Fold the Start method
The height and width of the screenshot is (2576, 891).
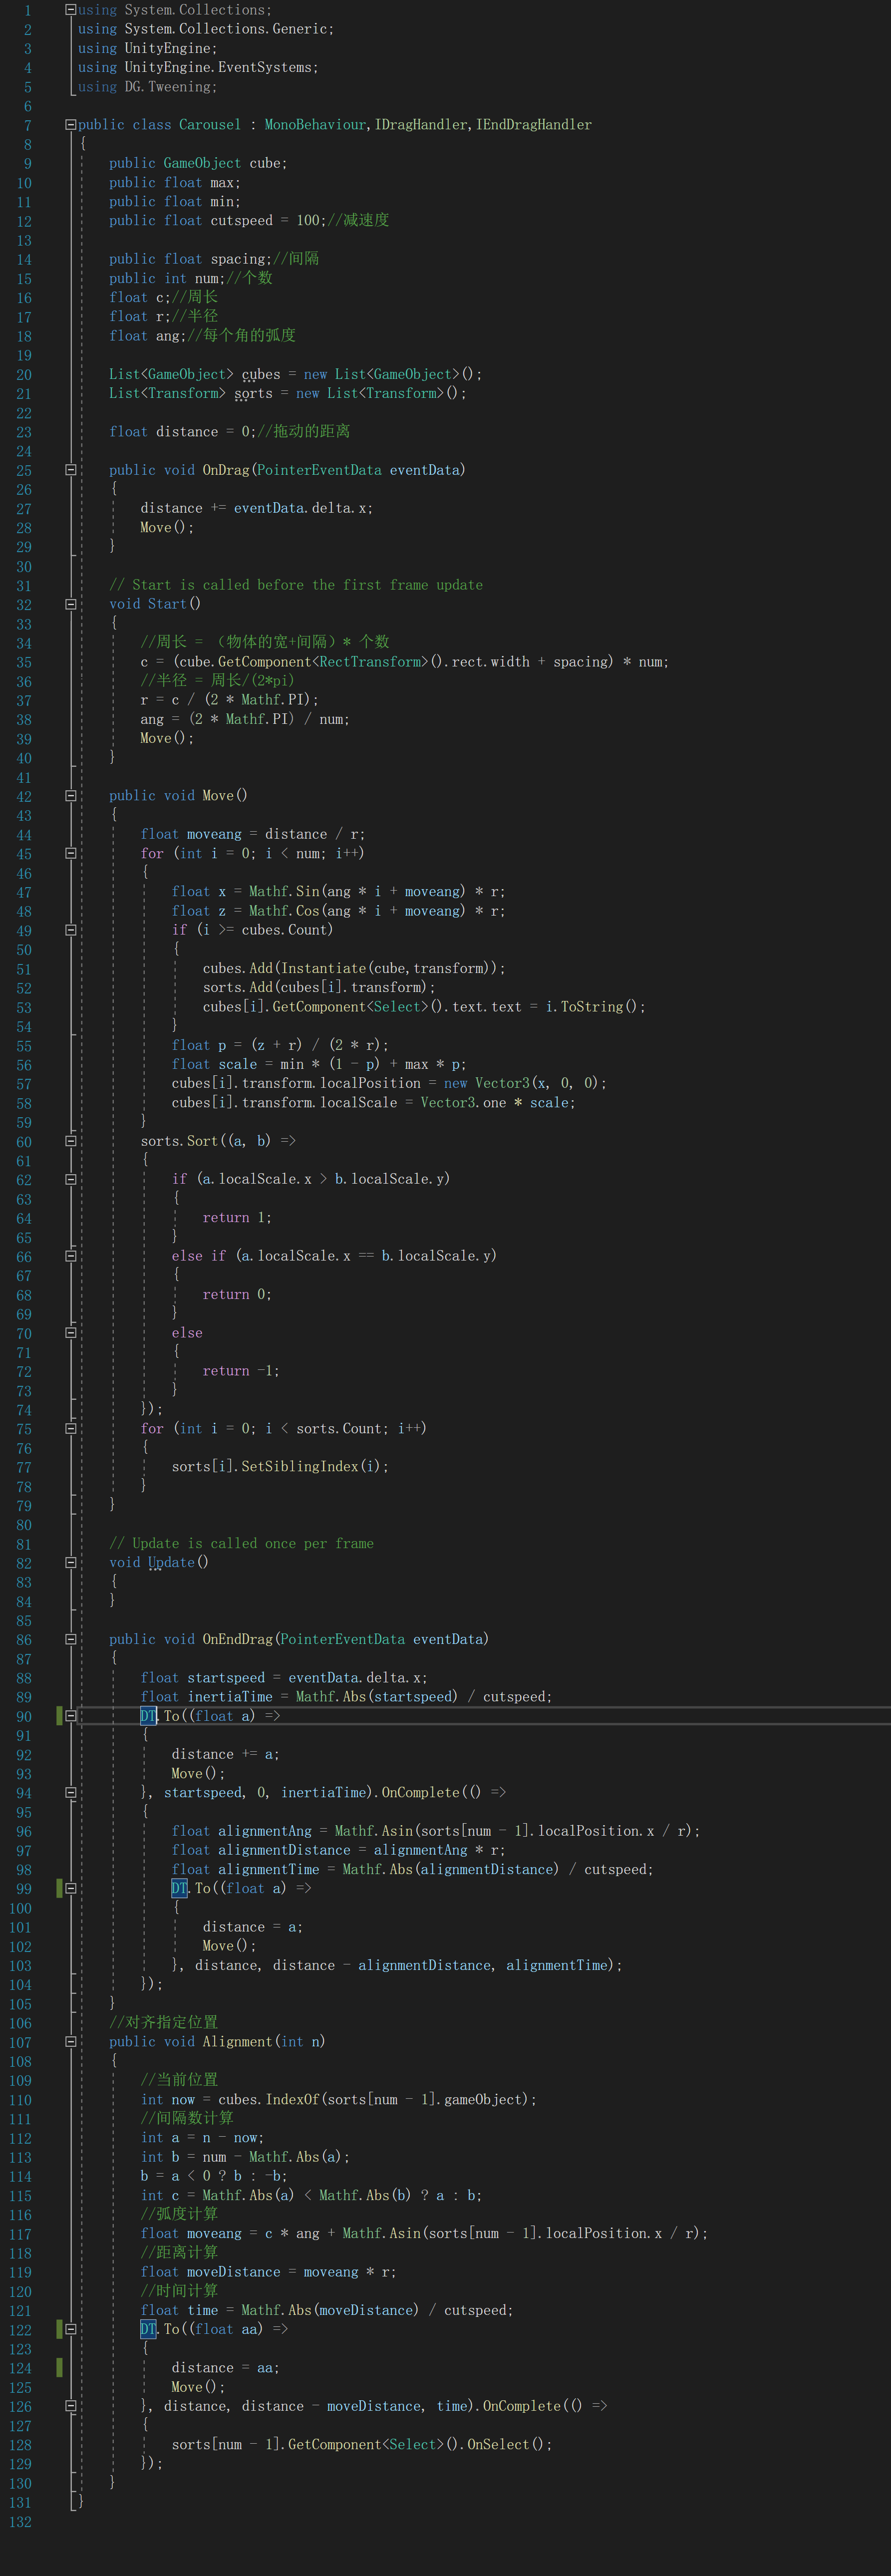point(71,604)
